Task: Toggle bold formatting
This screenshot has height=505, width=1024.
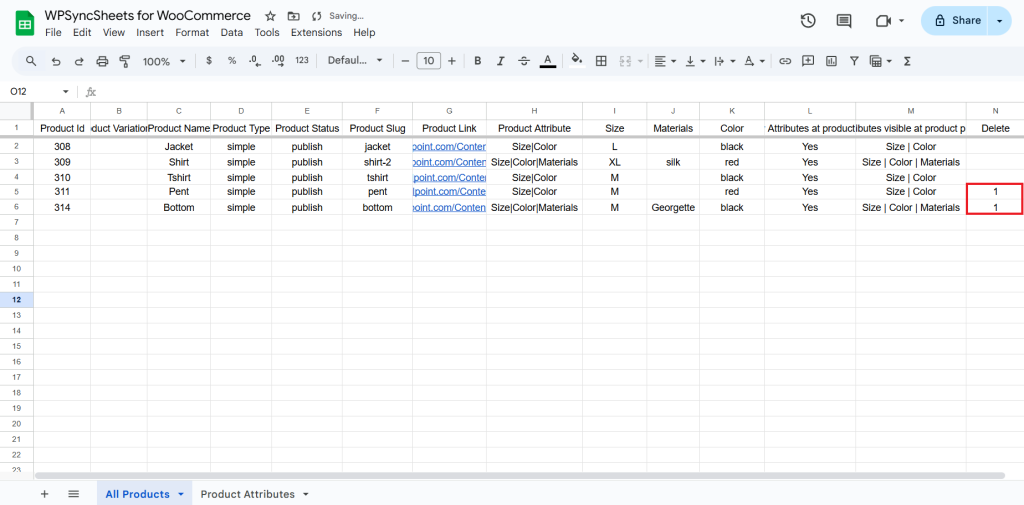Action: (x=477, y=61)
